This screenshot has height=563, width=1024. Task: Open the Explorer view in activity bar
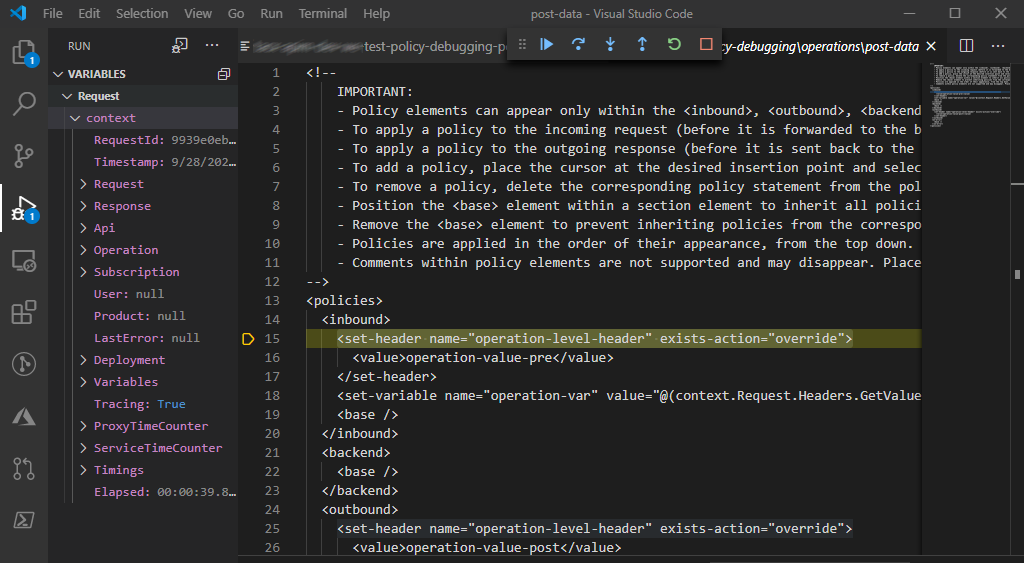pos(24,52)
